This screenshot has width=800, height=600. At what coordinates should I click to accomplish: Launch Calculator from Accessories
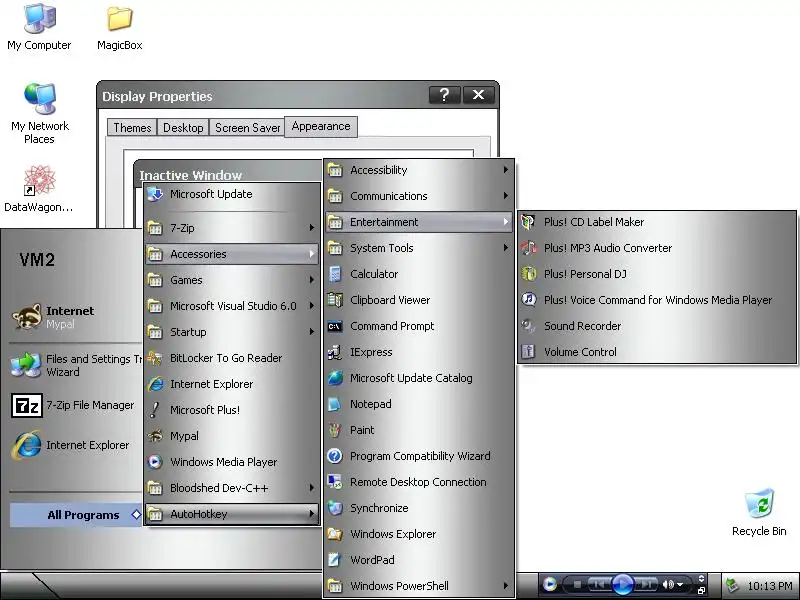418,274
